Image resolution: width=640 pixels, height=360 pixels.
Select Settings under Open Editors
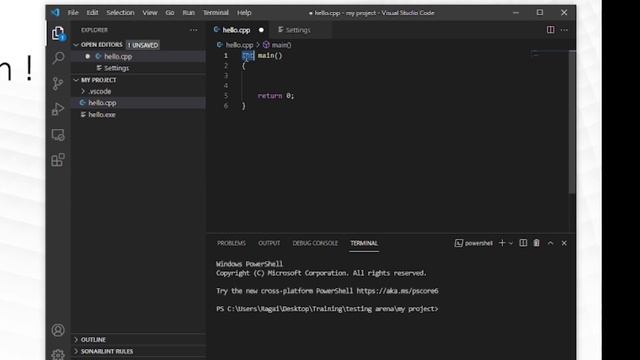[139, 68]
